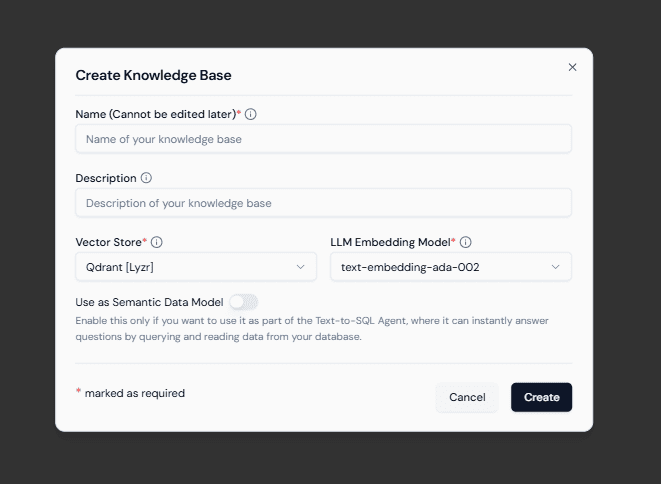Click the chevron arrow in the embedding model box
The height and width of the screenshot is (484, 661).
[x=555, y=267]
